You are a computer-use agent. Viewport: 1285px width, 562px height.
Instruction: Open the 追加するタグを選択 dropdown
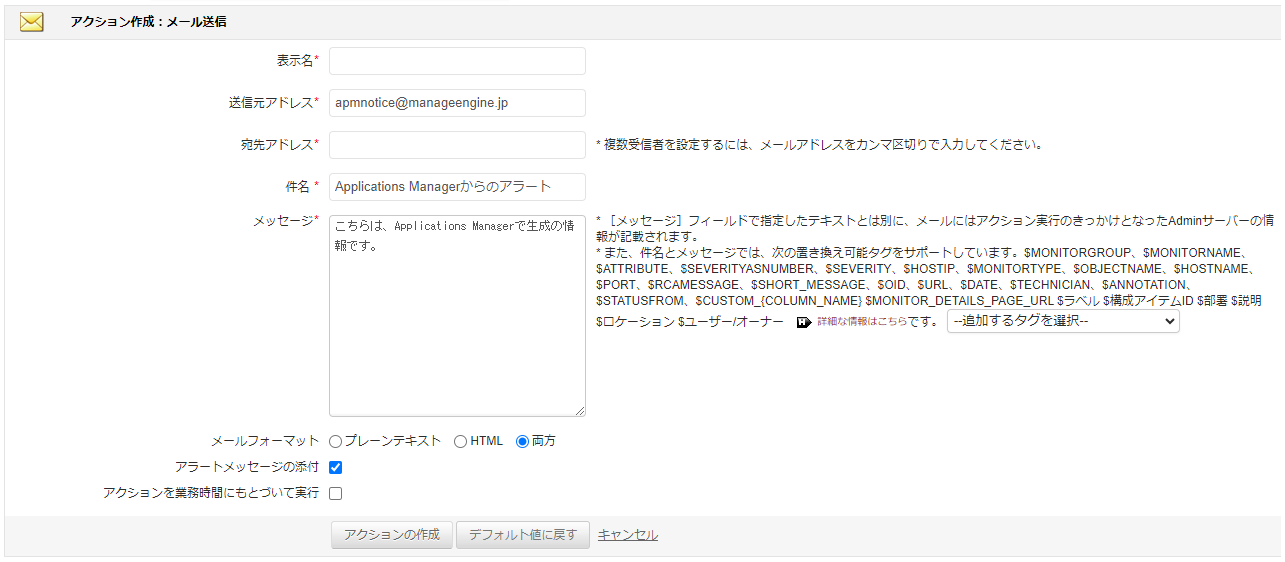point(1062,321)
